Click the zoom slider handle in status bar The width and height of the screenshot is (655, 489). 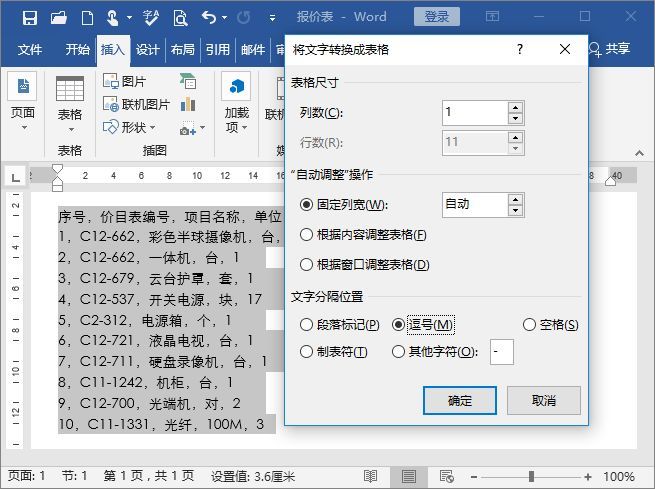(531, 476)
